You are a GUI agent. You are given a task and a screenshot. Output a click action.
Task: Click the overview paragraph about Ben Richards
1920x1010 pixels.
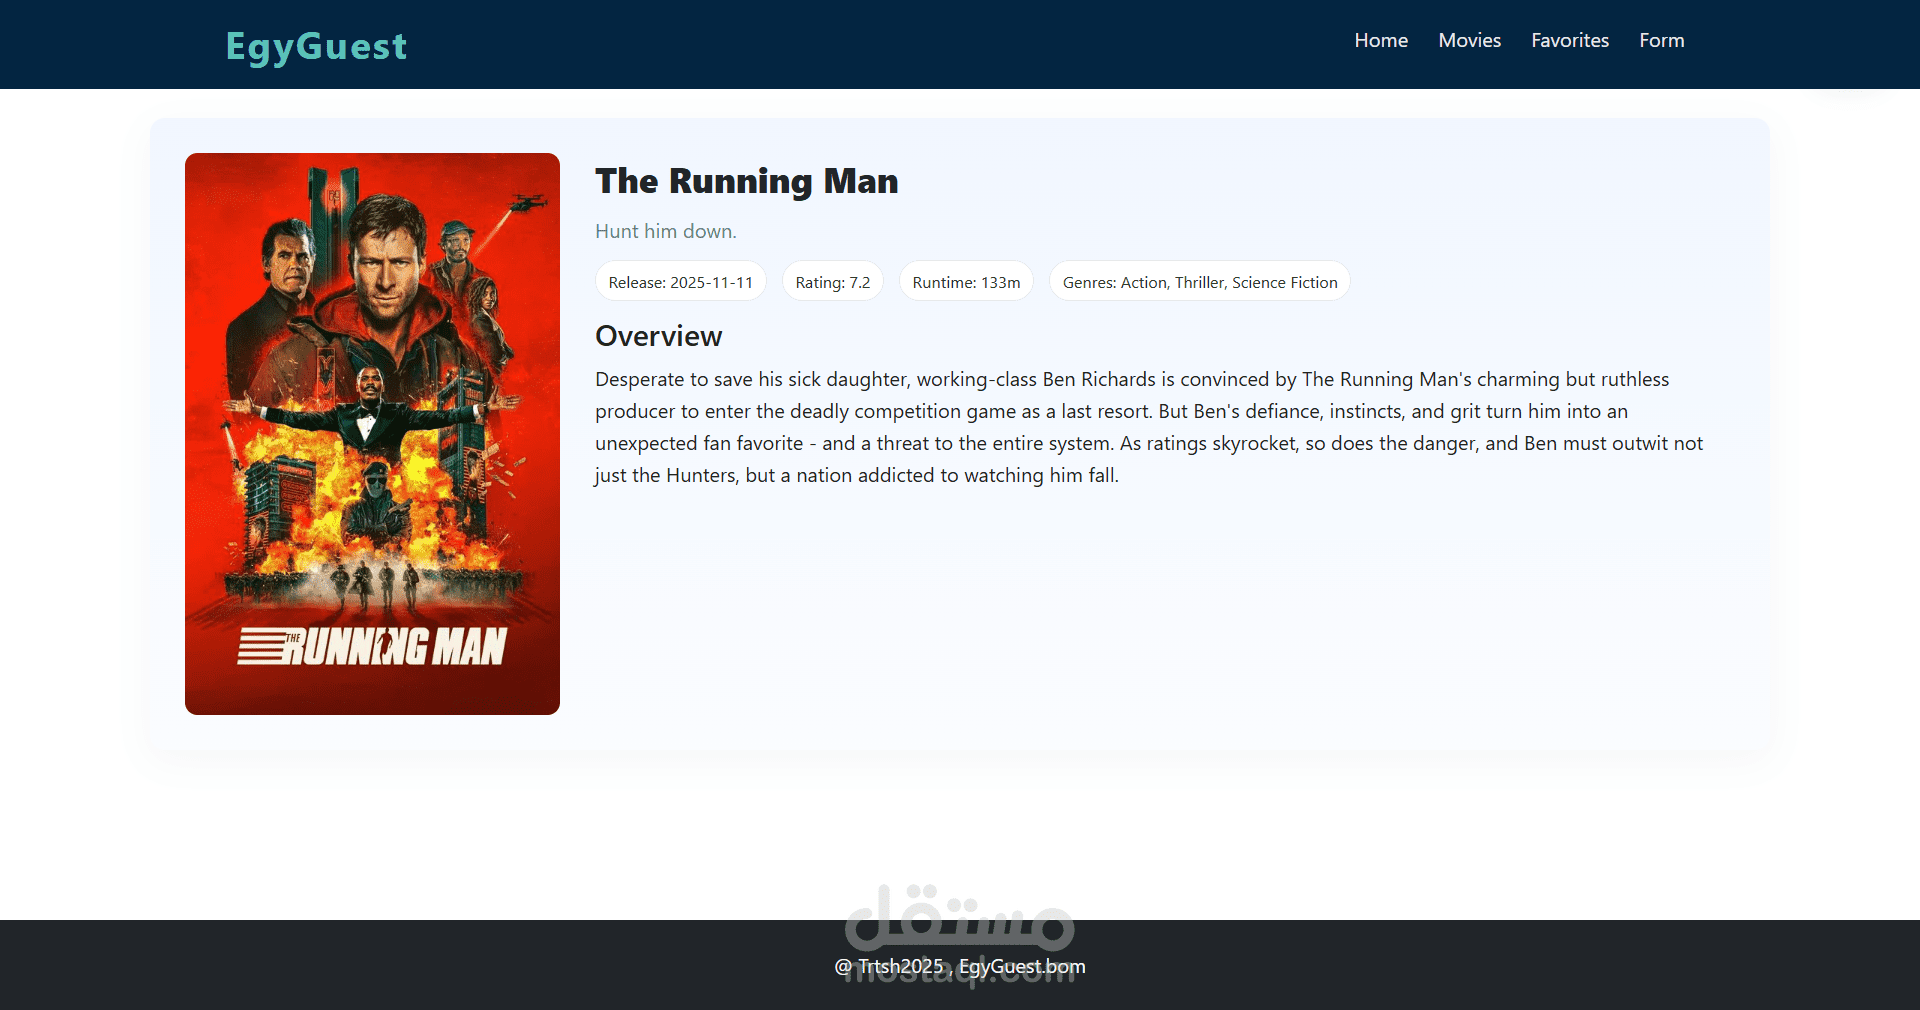pos(1149,427)
